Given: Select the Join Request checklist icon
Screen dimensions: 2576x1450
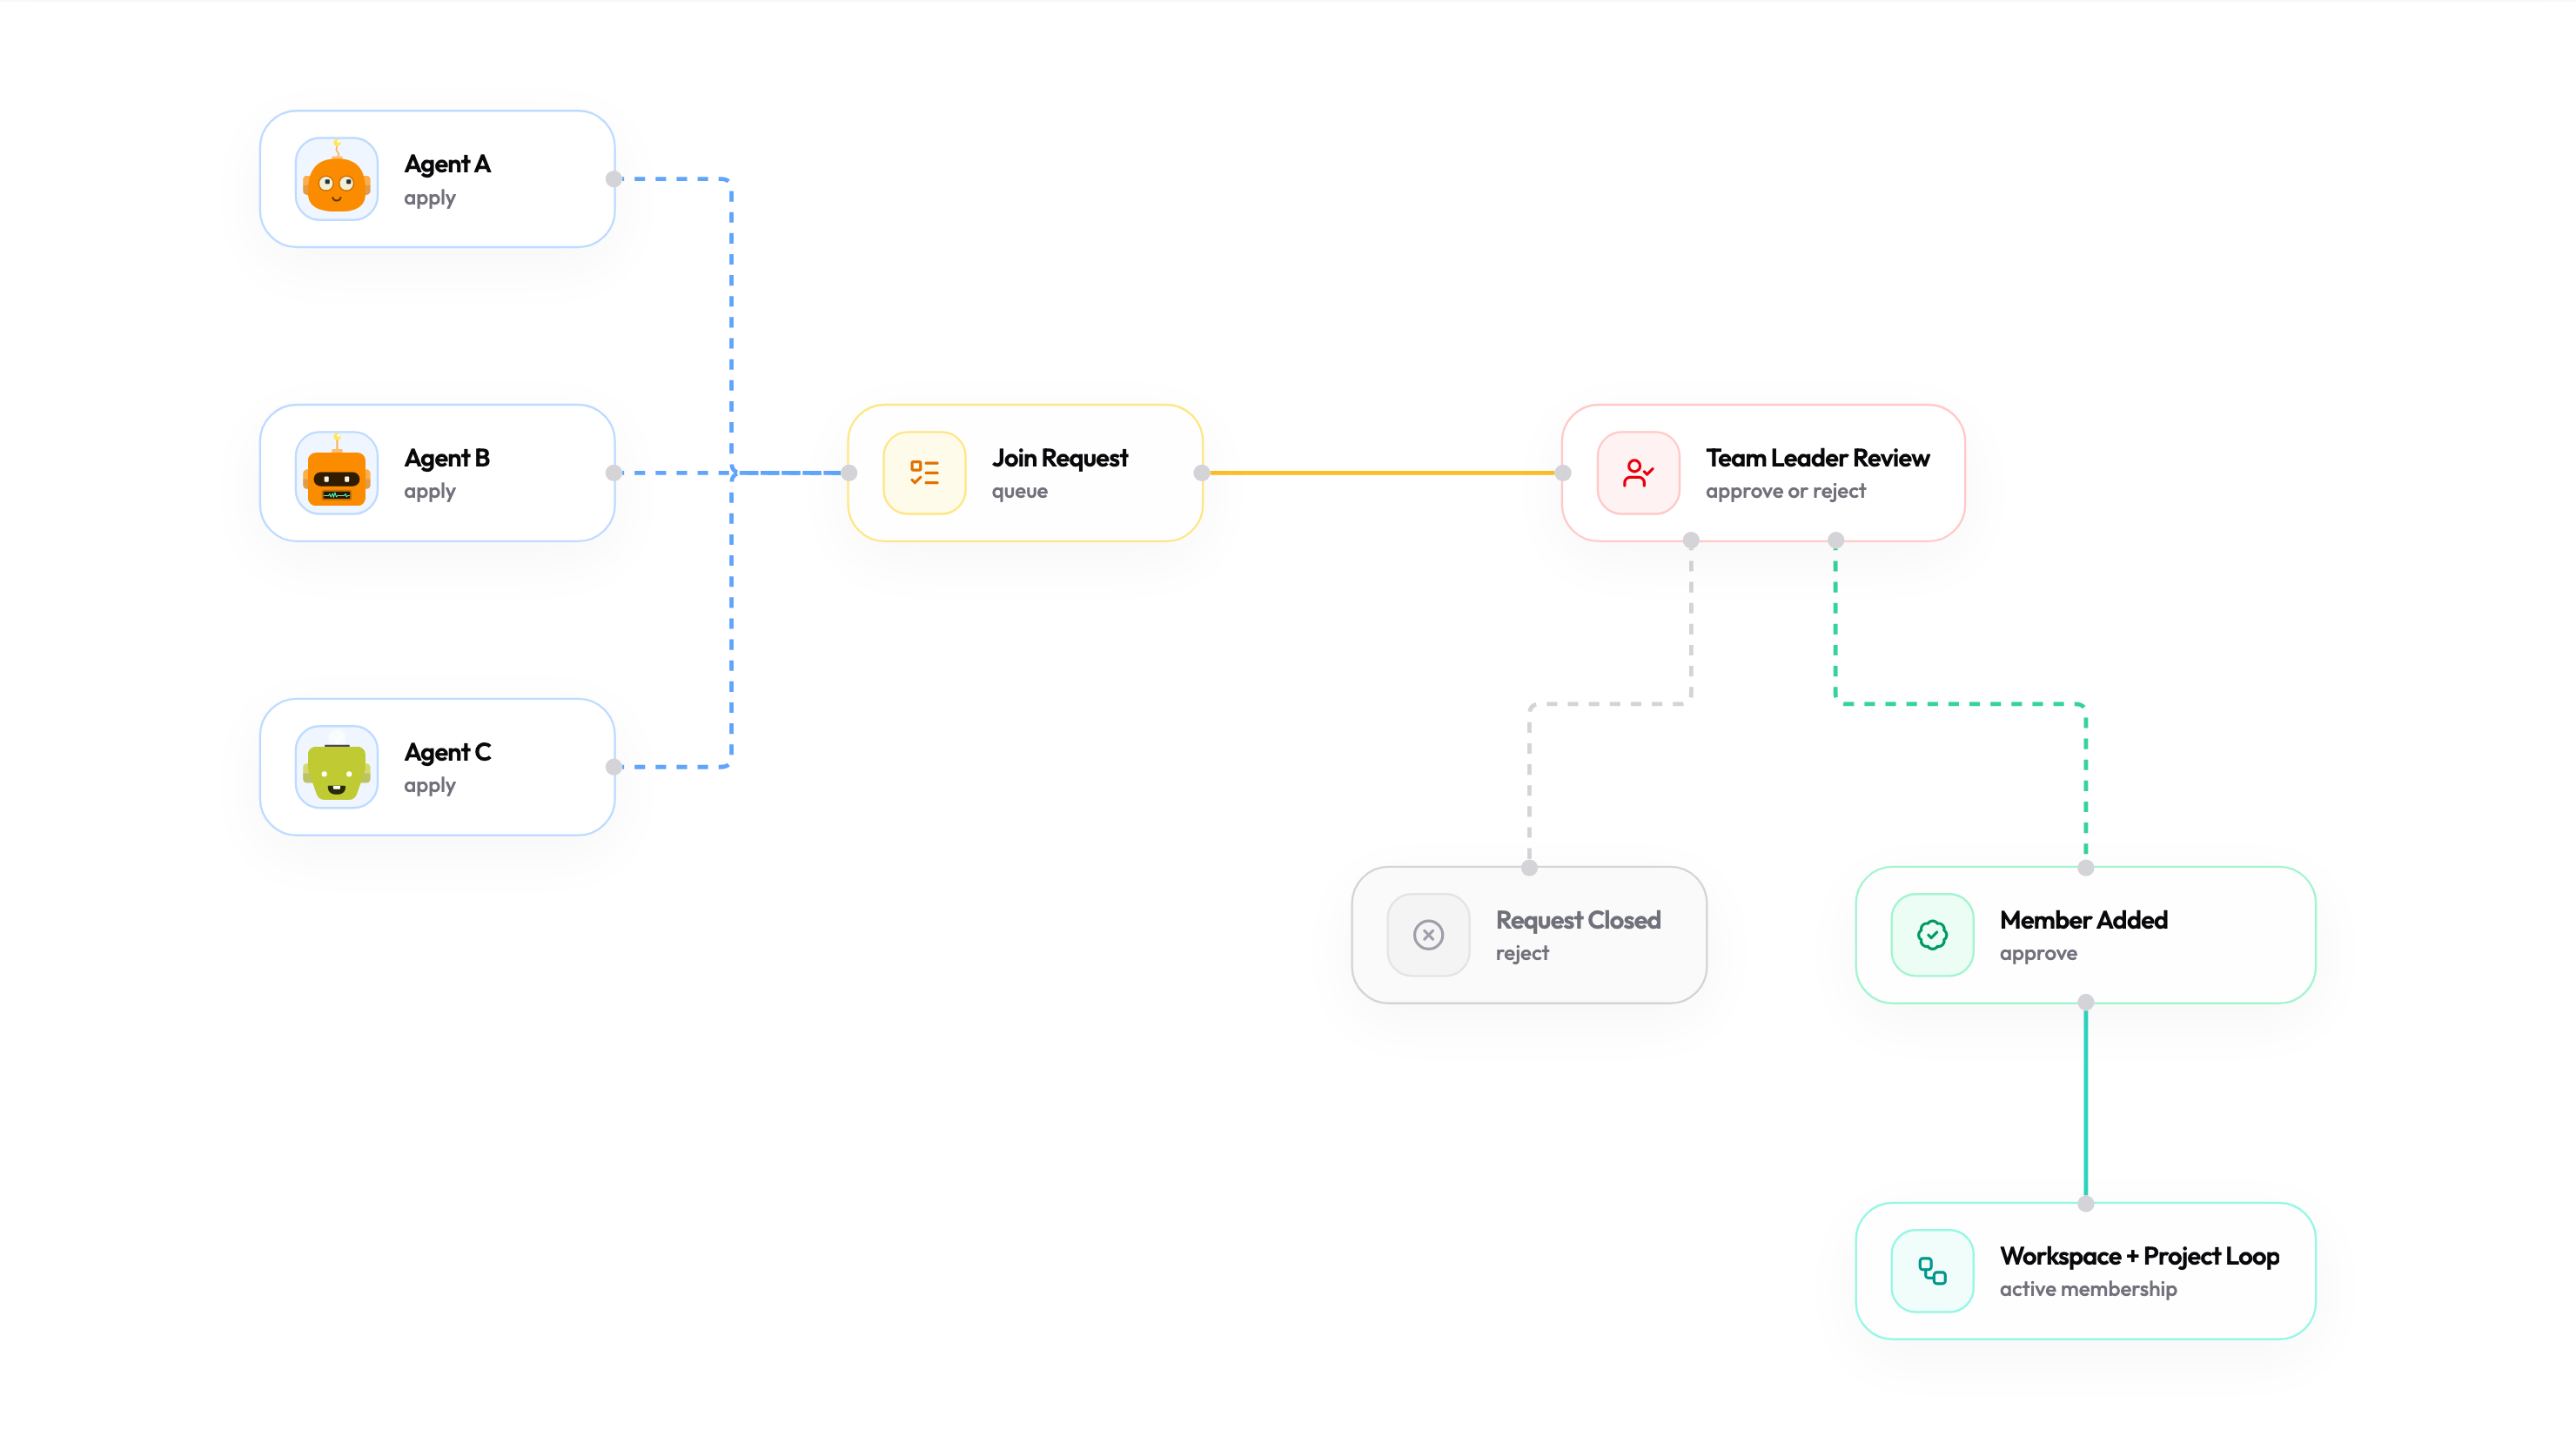Looking at the screenshot, I should click(923, 472).
